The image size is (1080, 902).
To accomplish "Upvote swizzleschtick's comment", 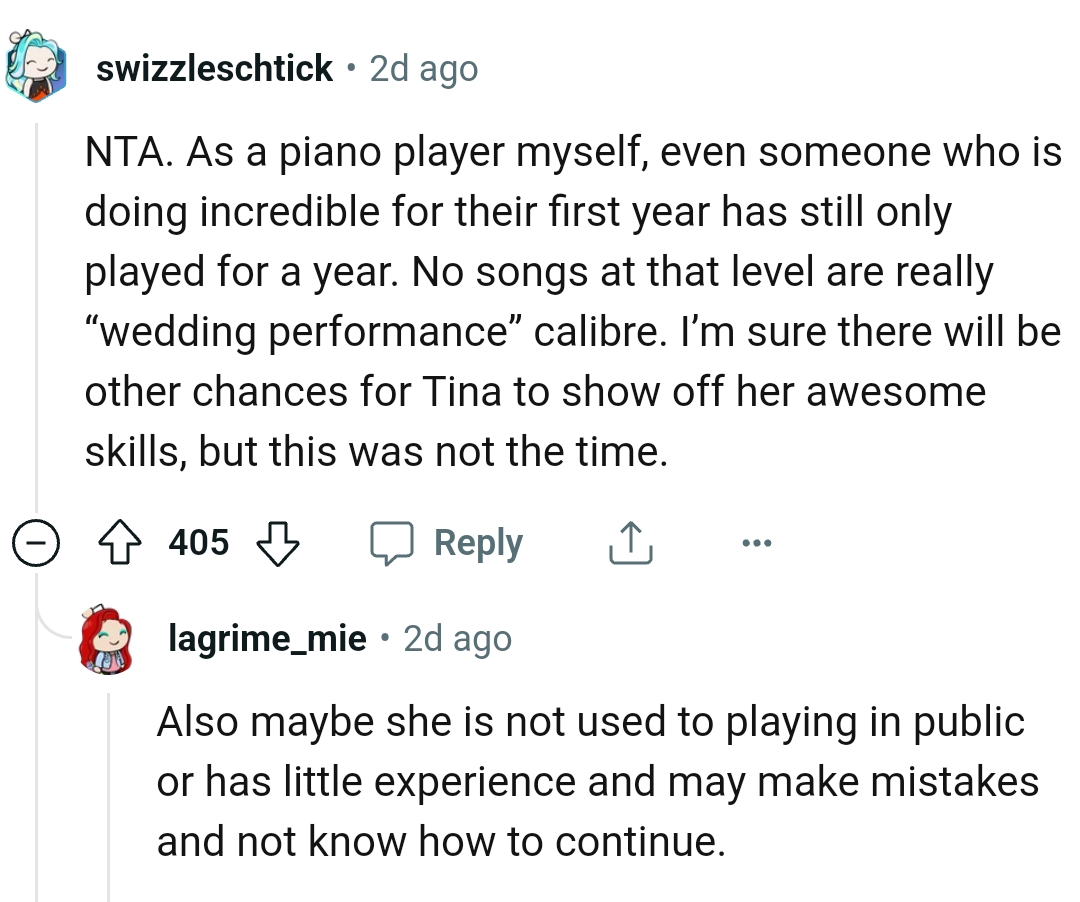I will click(x=120, y=542).
